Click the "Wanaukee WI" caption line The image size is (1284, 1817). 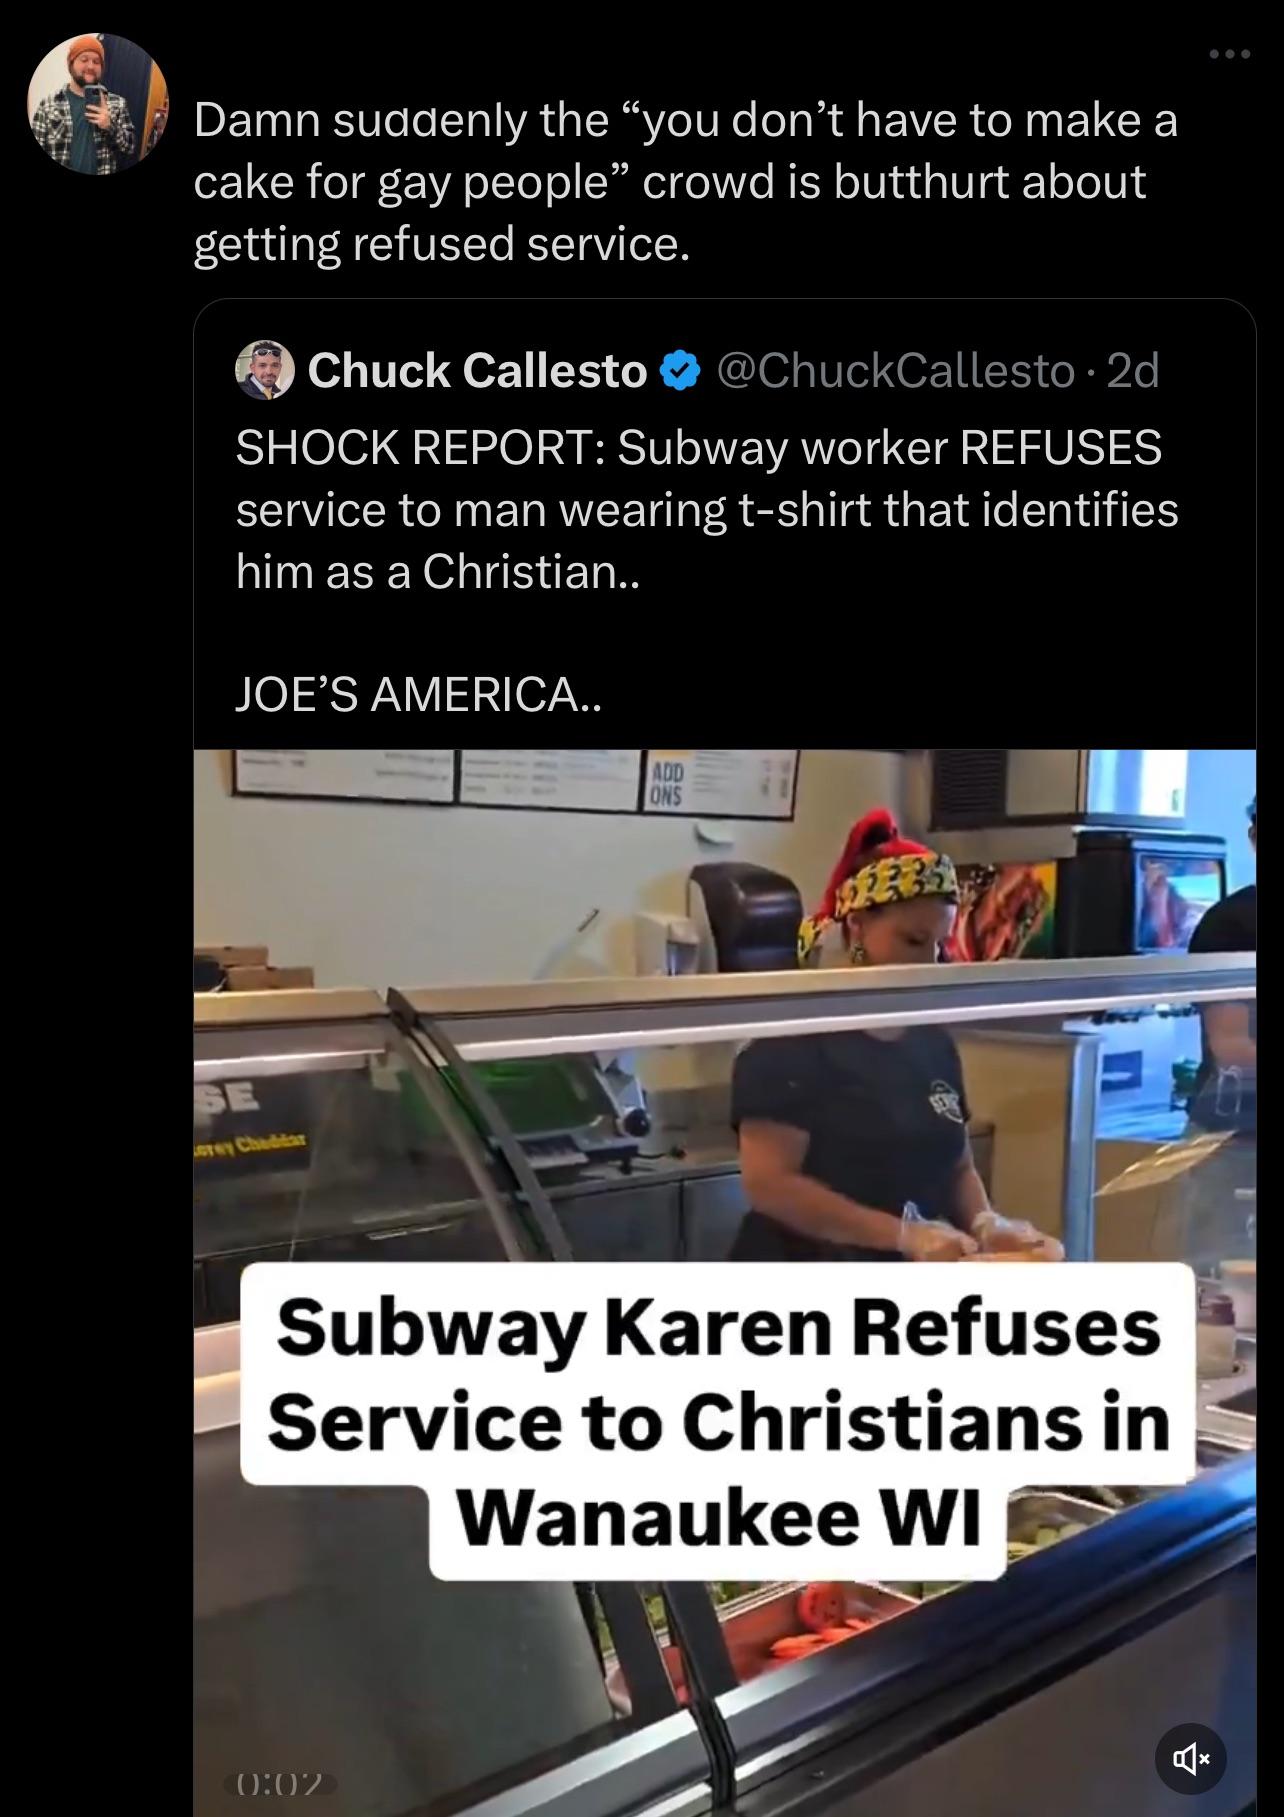click(x=718, y=1518)
